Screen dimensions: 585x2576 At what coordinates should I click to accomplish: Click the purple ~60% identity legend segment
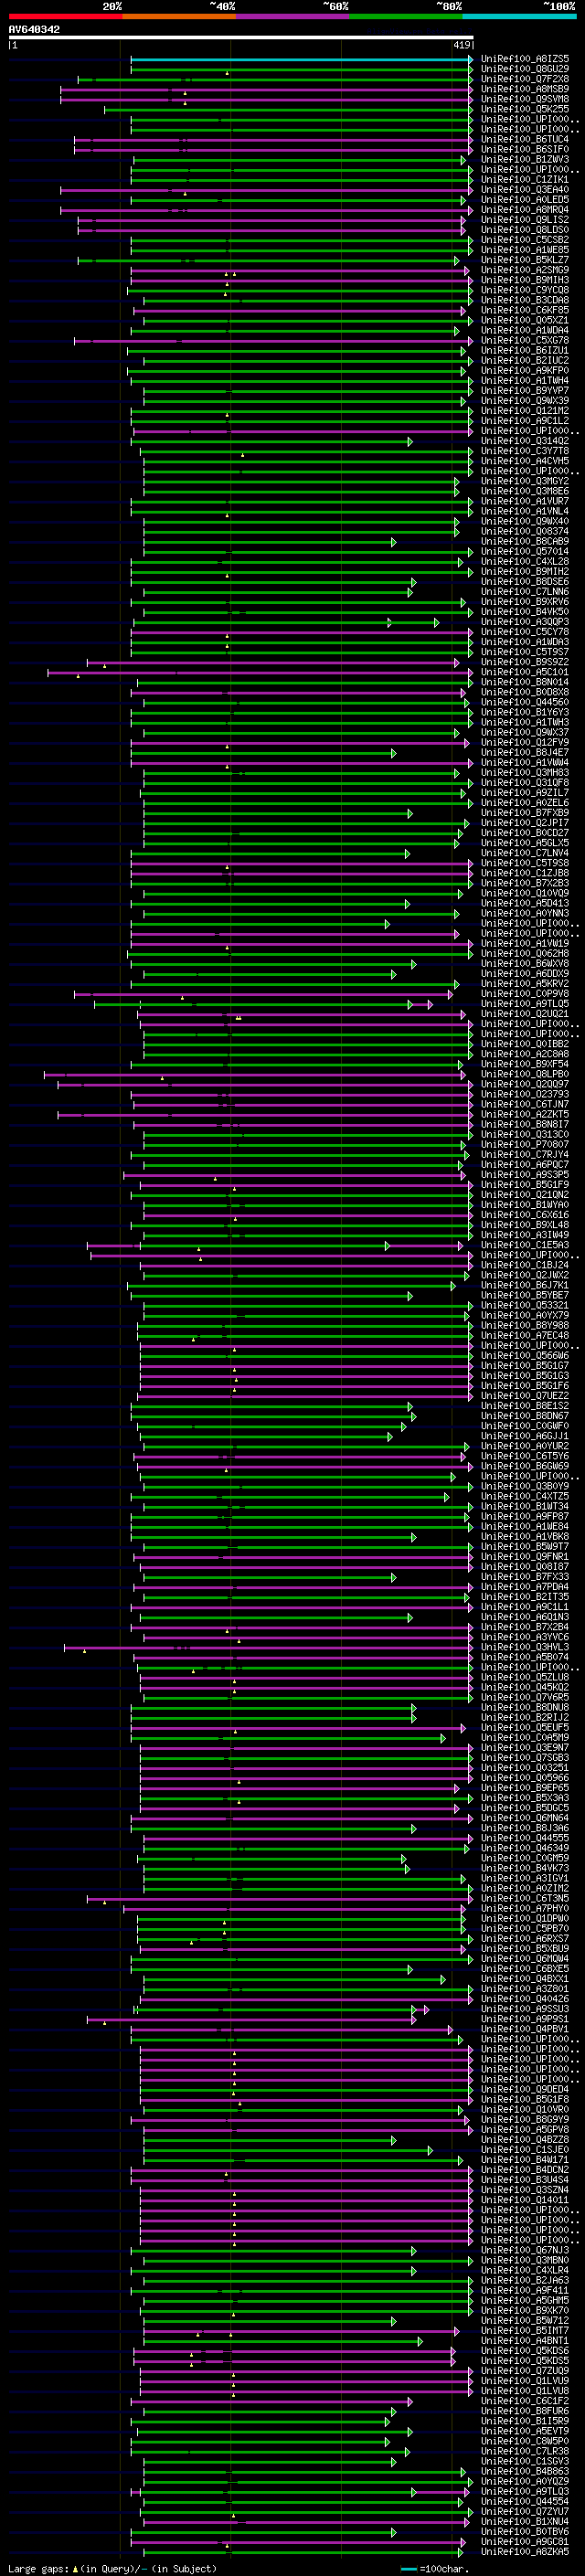click(292, 16)
